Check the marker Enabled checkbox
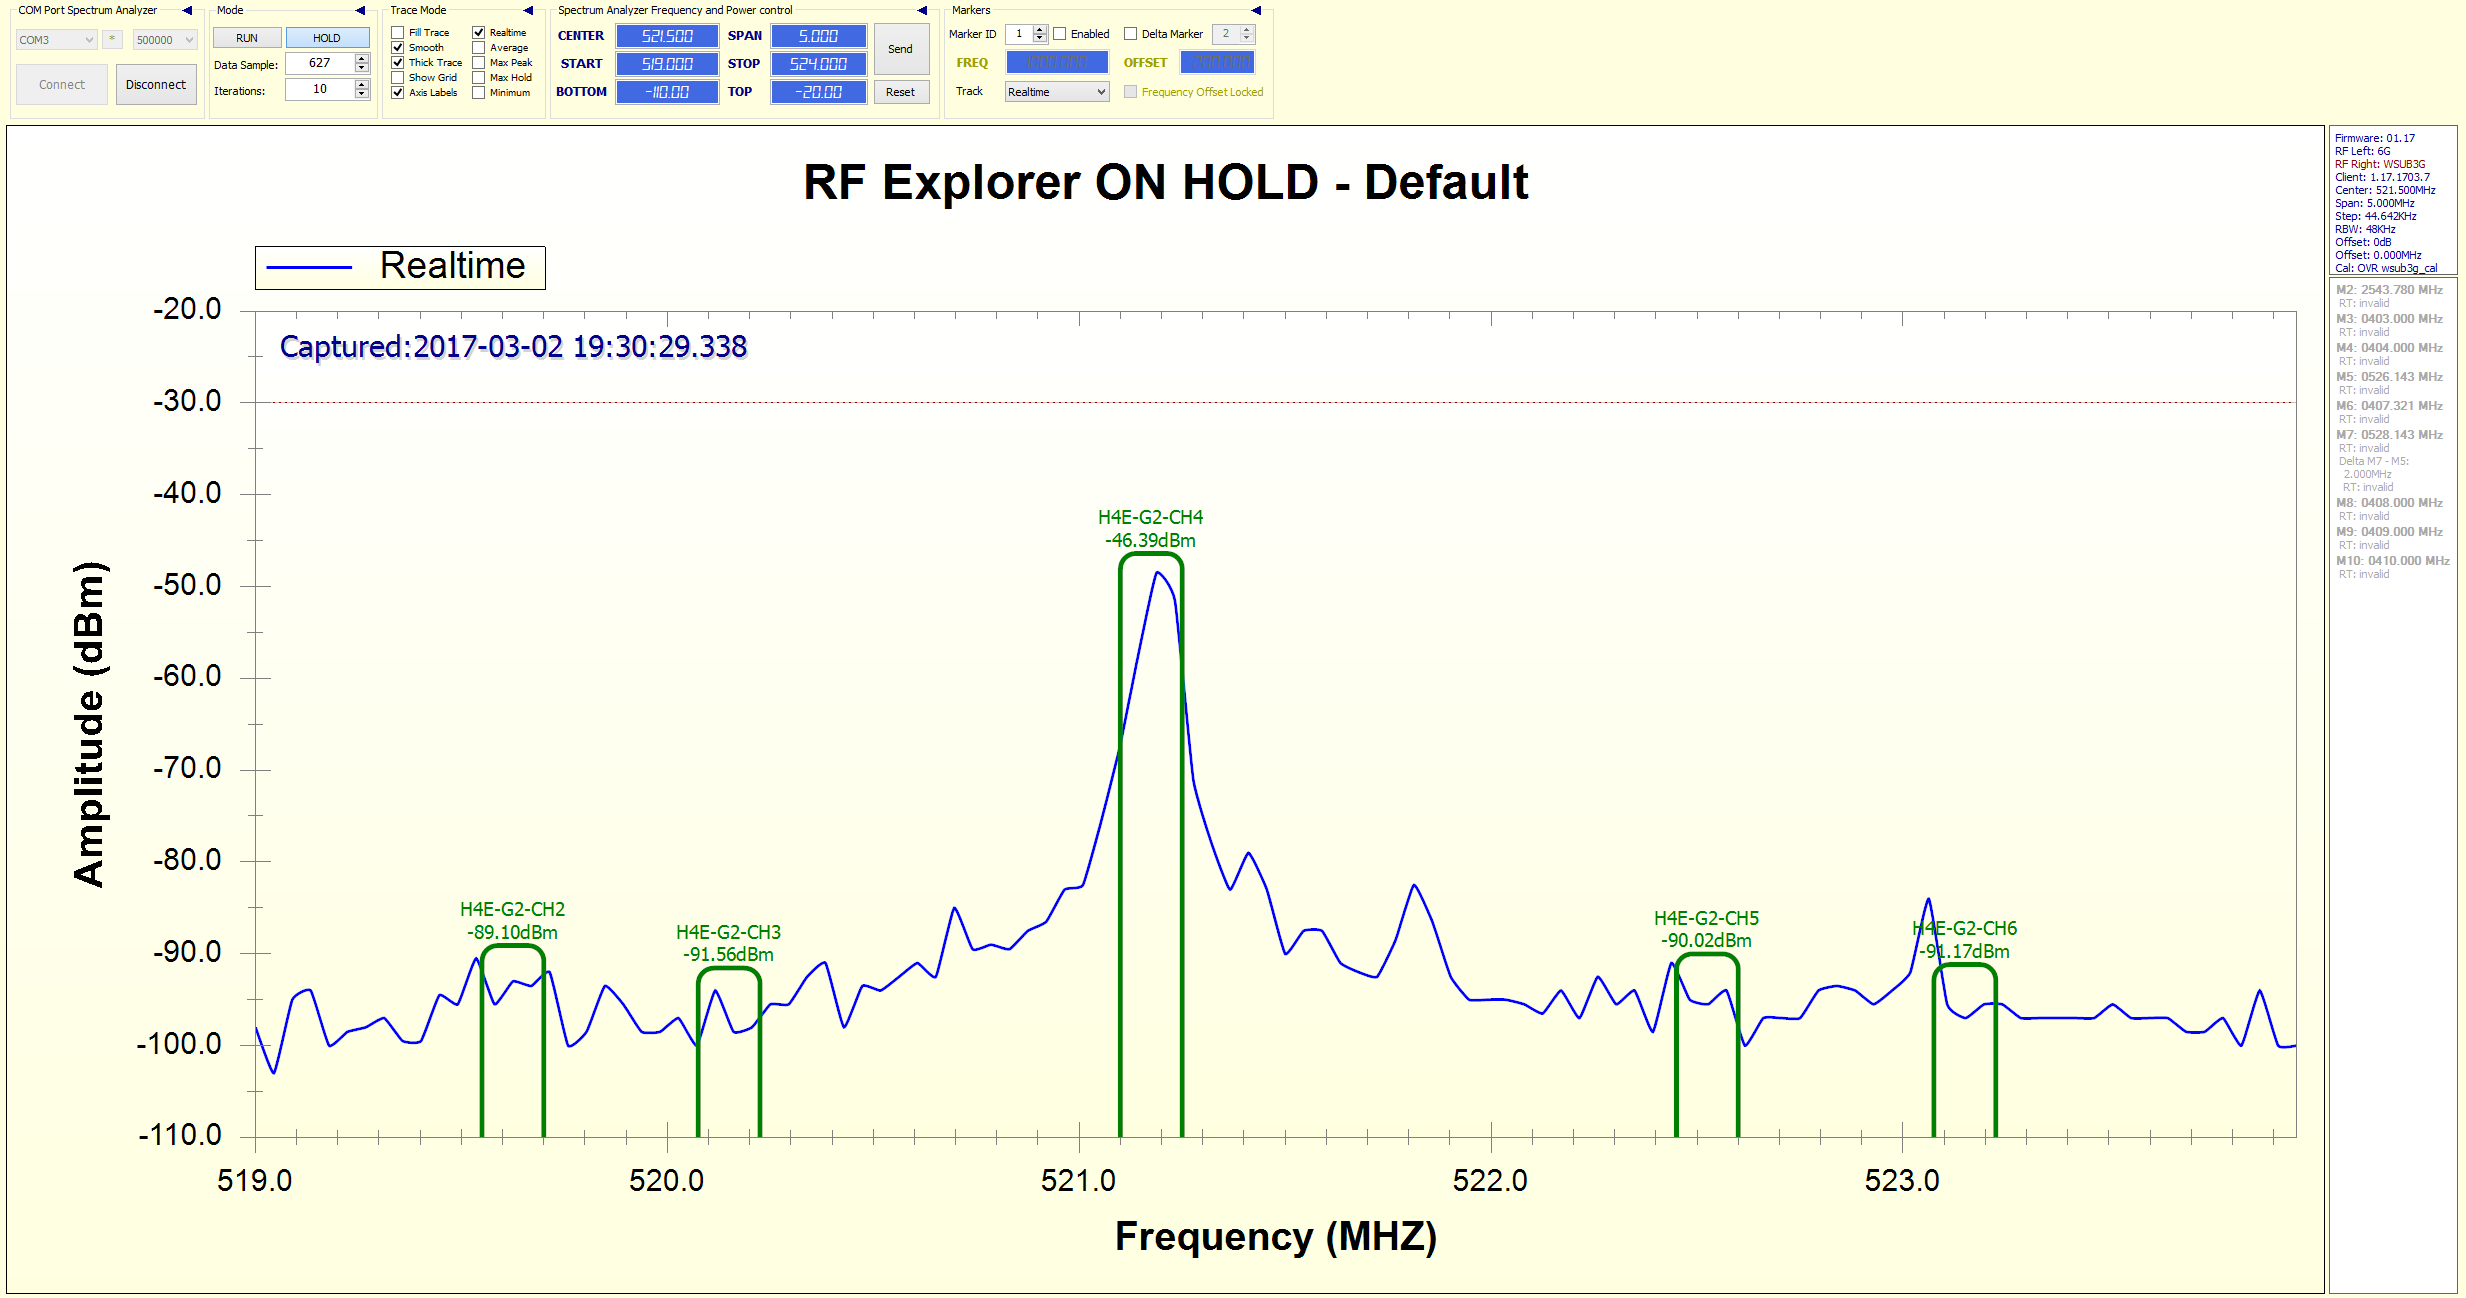2466x1298 pixels. [1060, 34]
